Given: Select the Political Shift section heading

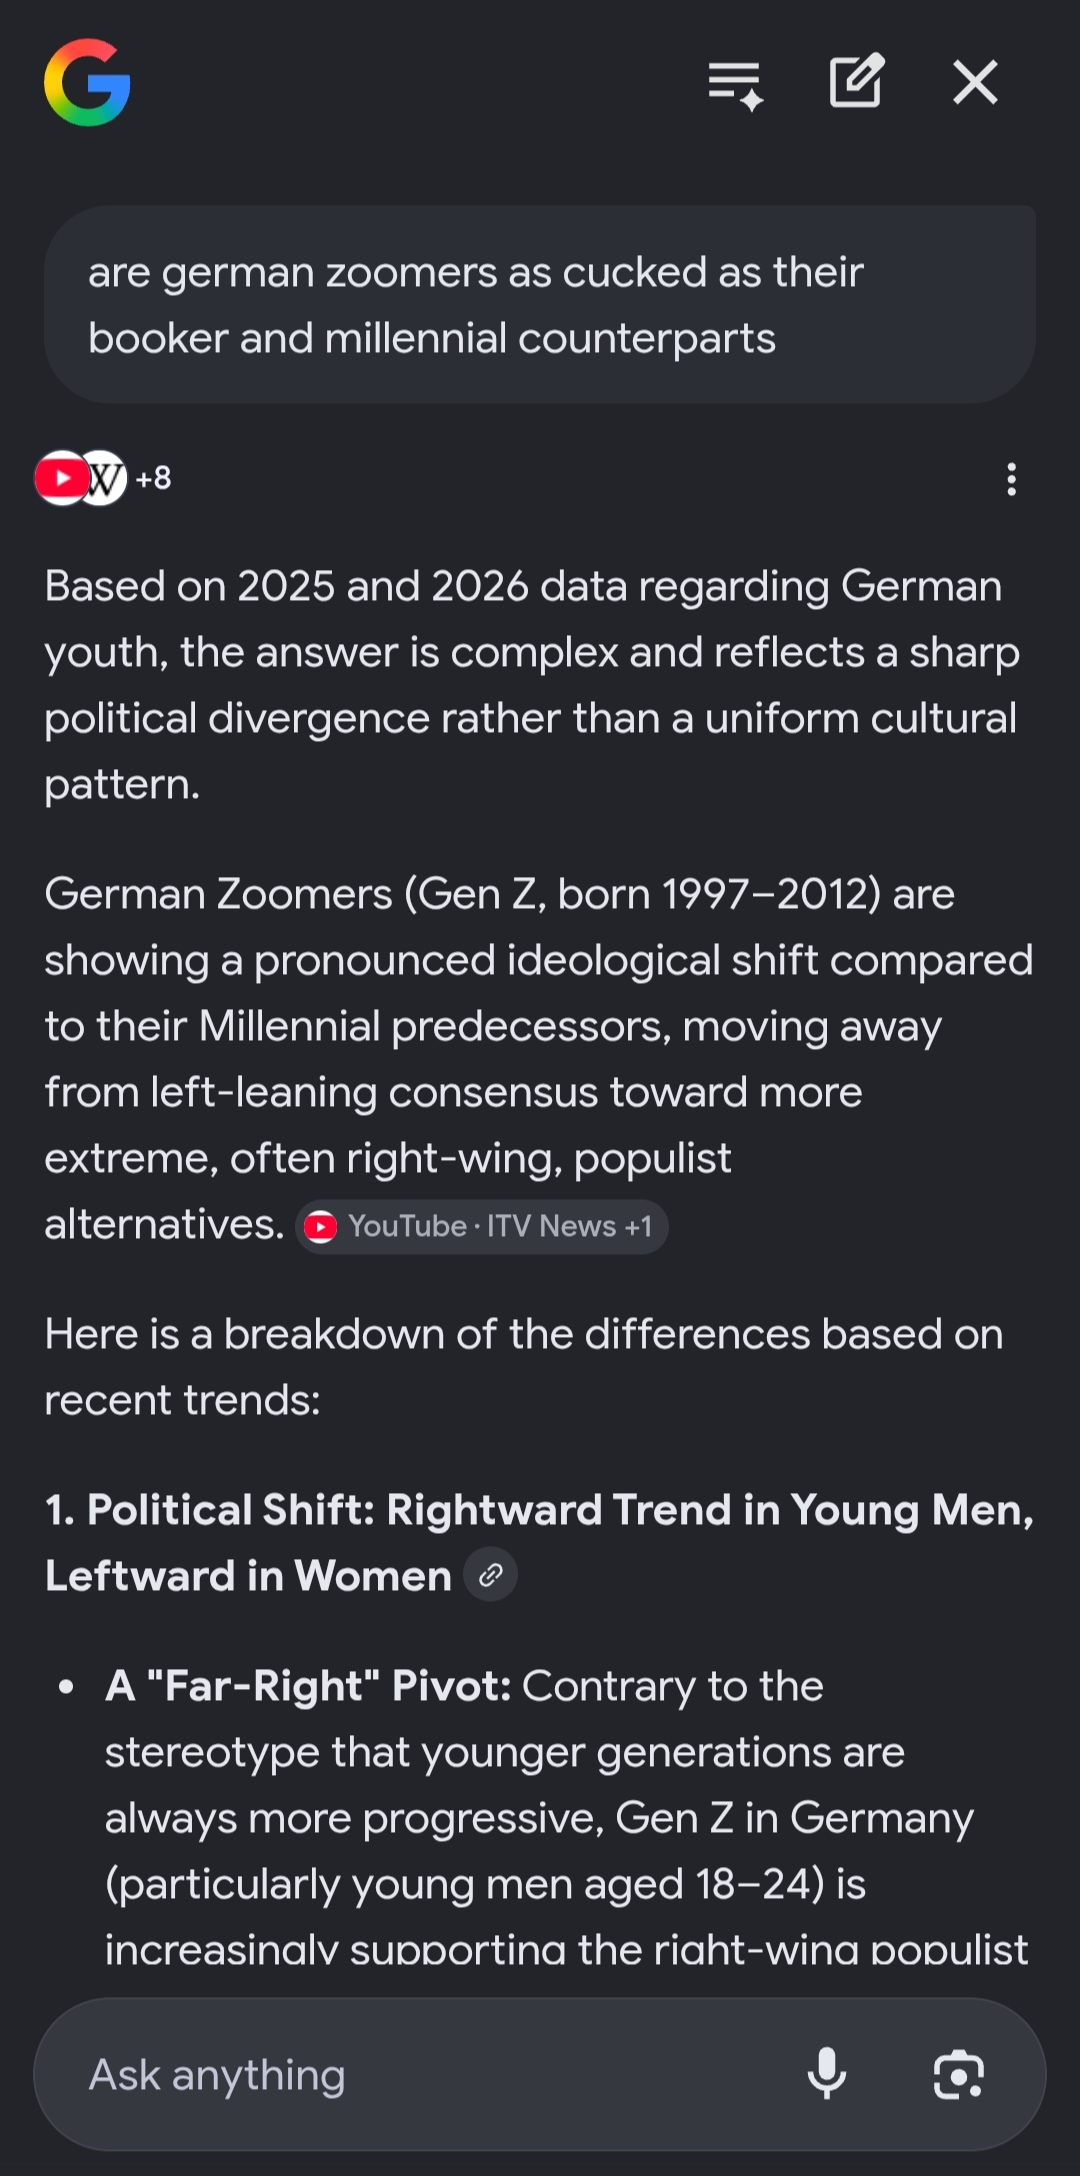Looking at the screenshot, I should [539, 1542].
